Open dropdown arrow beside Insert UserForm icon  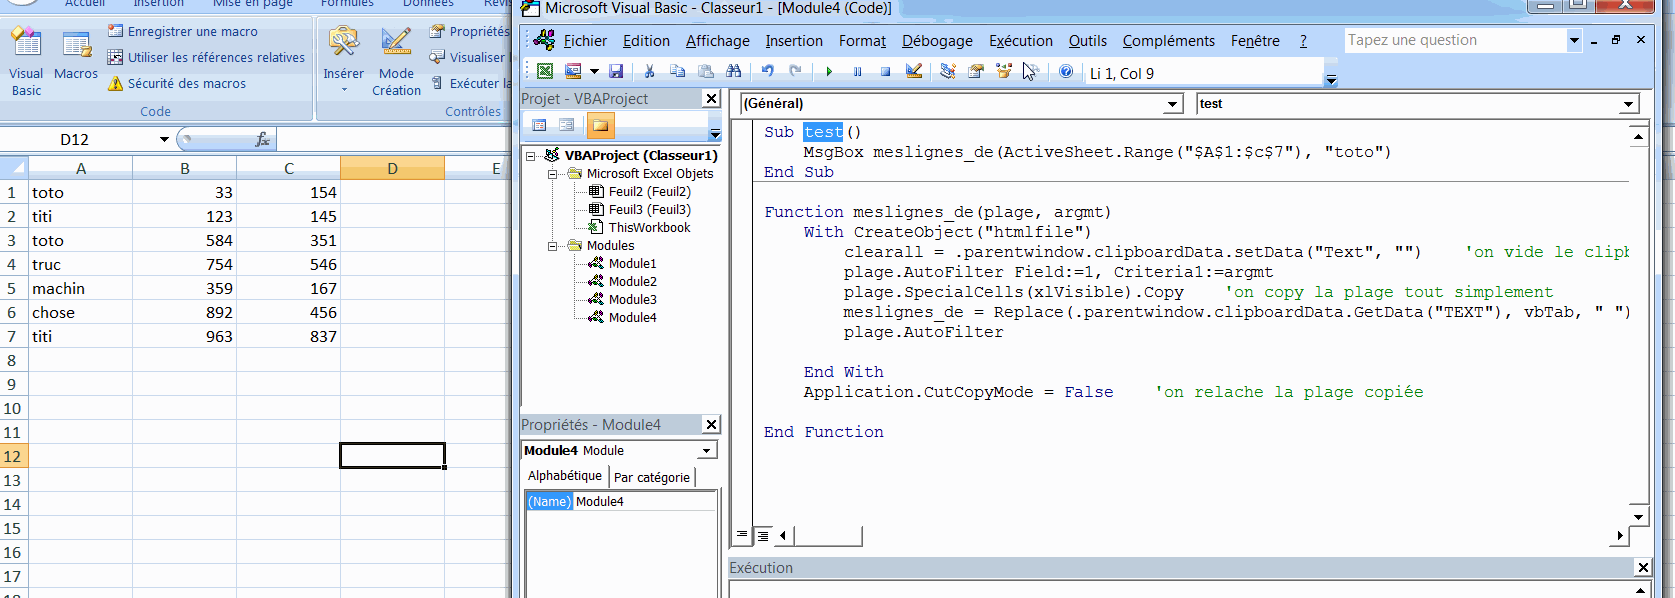594,71
